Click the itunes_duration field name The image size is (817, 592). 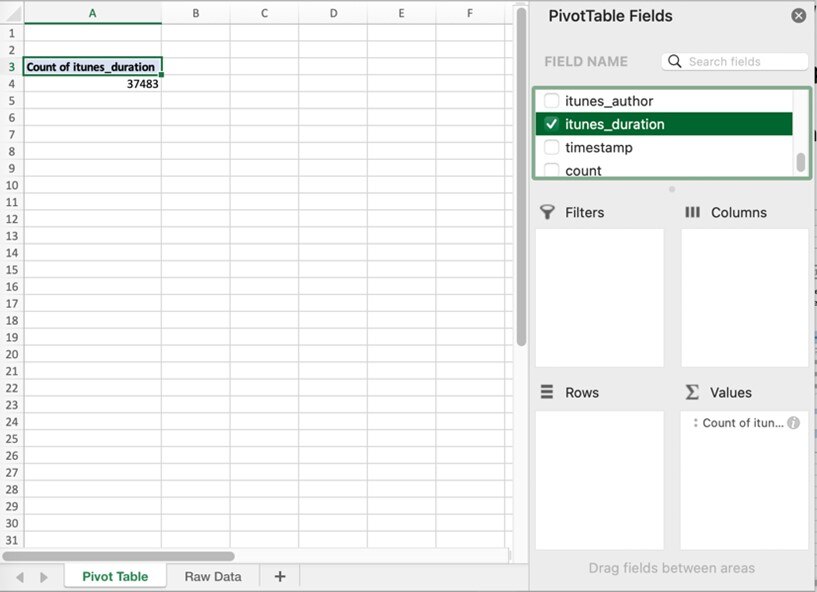coord(615,124)
